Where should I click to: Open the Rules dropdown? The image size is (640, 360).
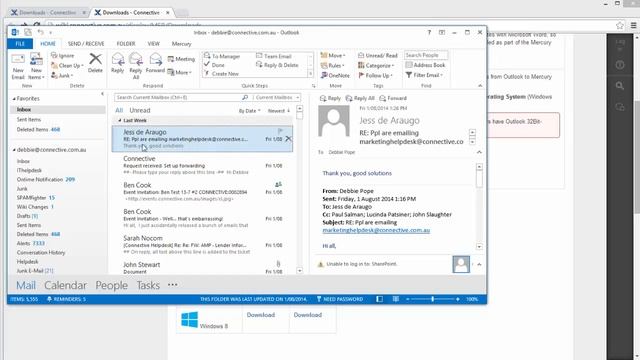point(333,65)
